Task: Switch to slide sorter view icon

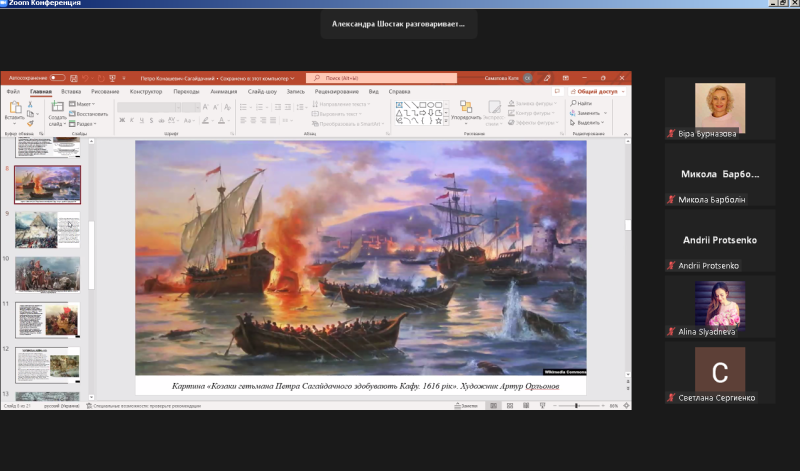Action: (x=510, y=406)
